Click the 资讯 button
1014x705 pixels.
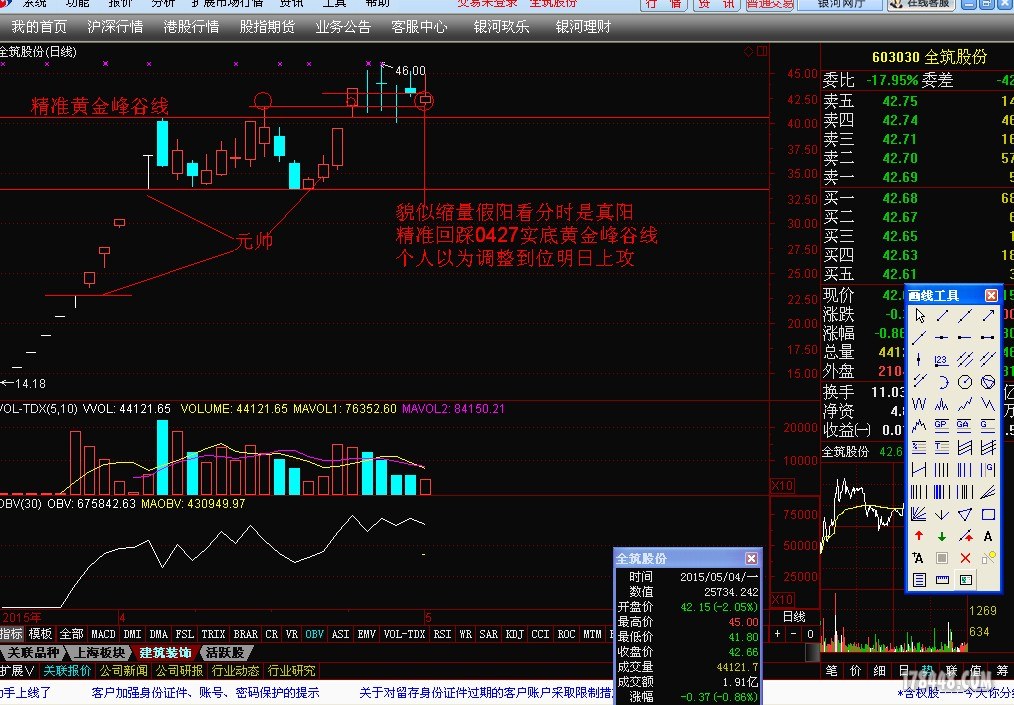(x=717, y=4)
